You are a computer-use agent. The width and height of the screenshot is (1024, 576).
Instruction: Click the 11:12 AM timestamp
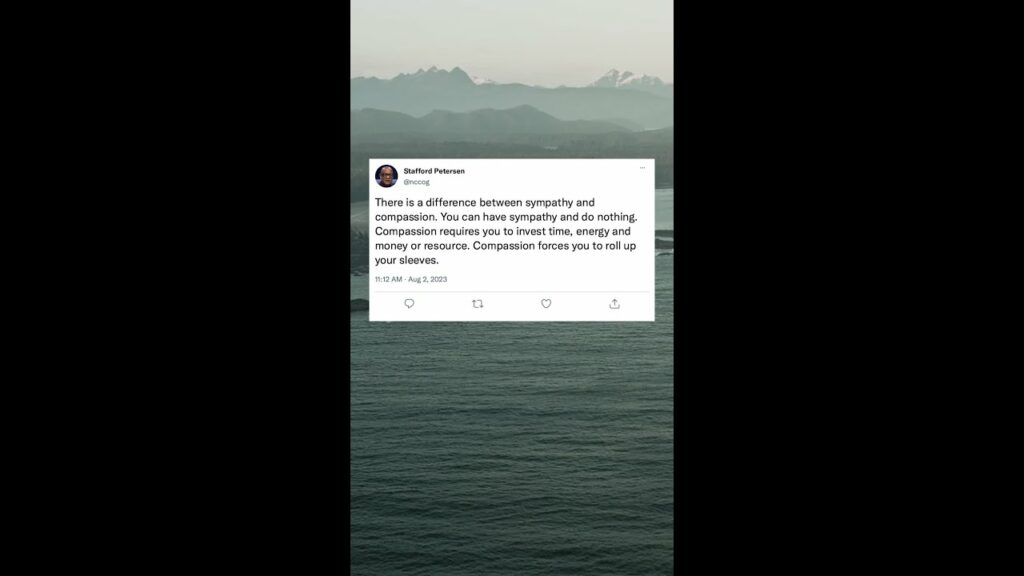[389, 280]
